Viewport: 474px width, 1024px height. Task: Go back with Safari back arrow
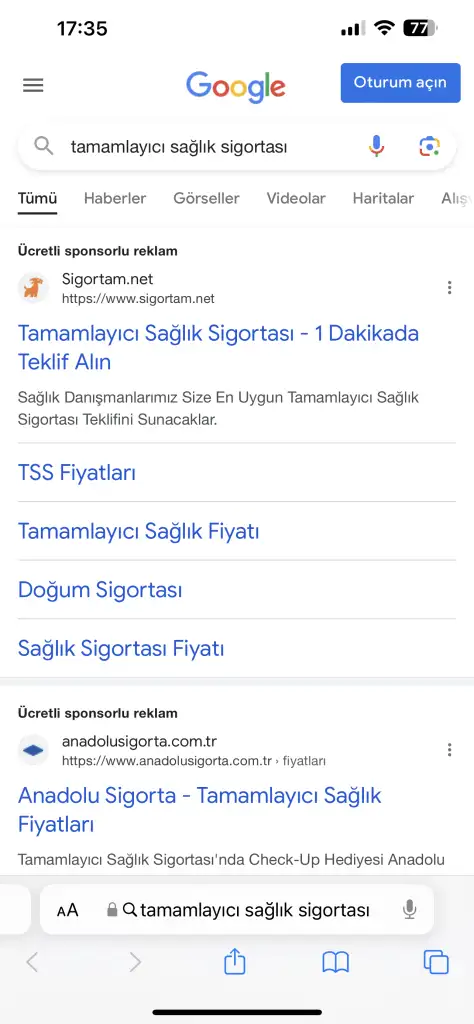32,962
